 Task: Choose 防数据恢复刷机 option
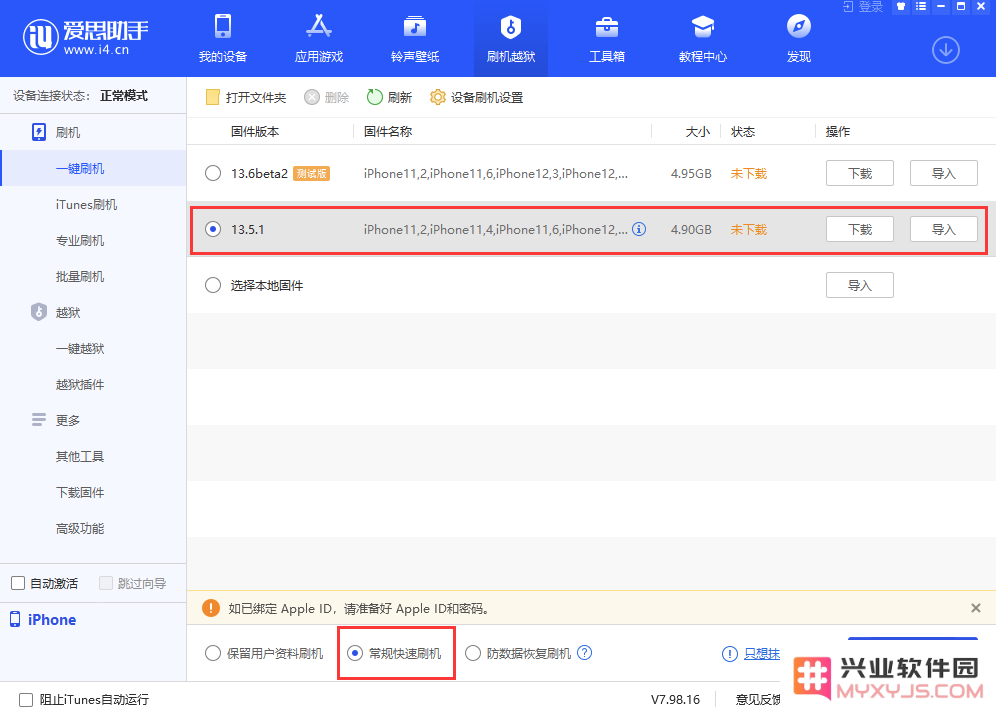pyautogui.click(x=473, y=653)
